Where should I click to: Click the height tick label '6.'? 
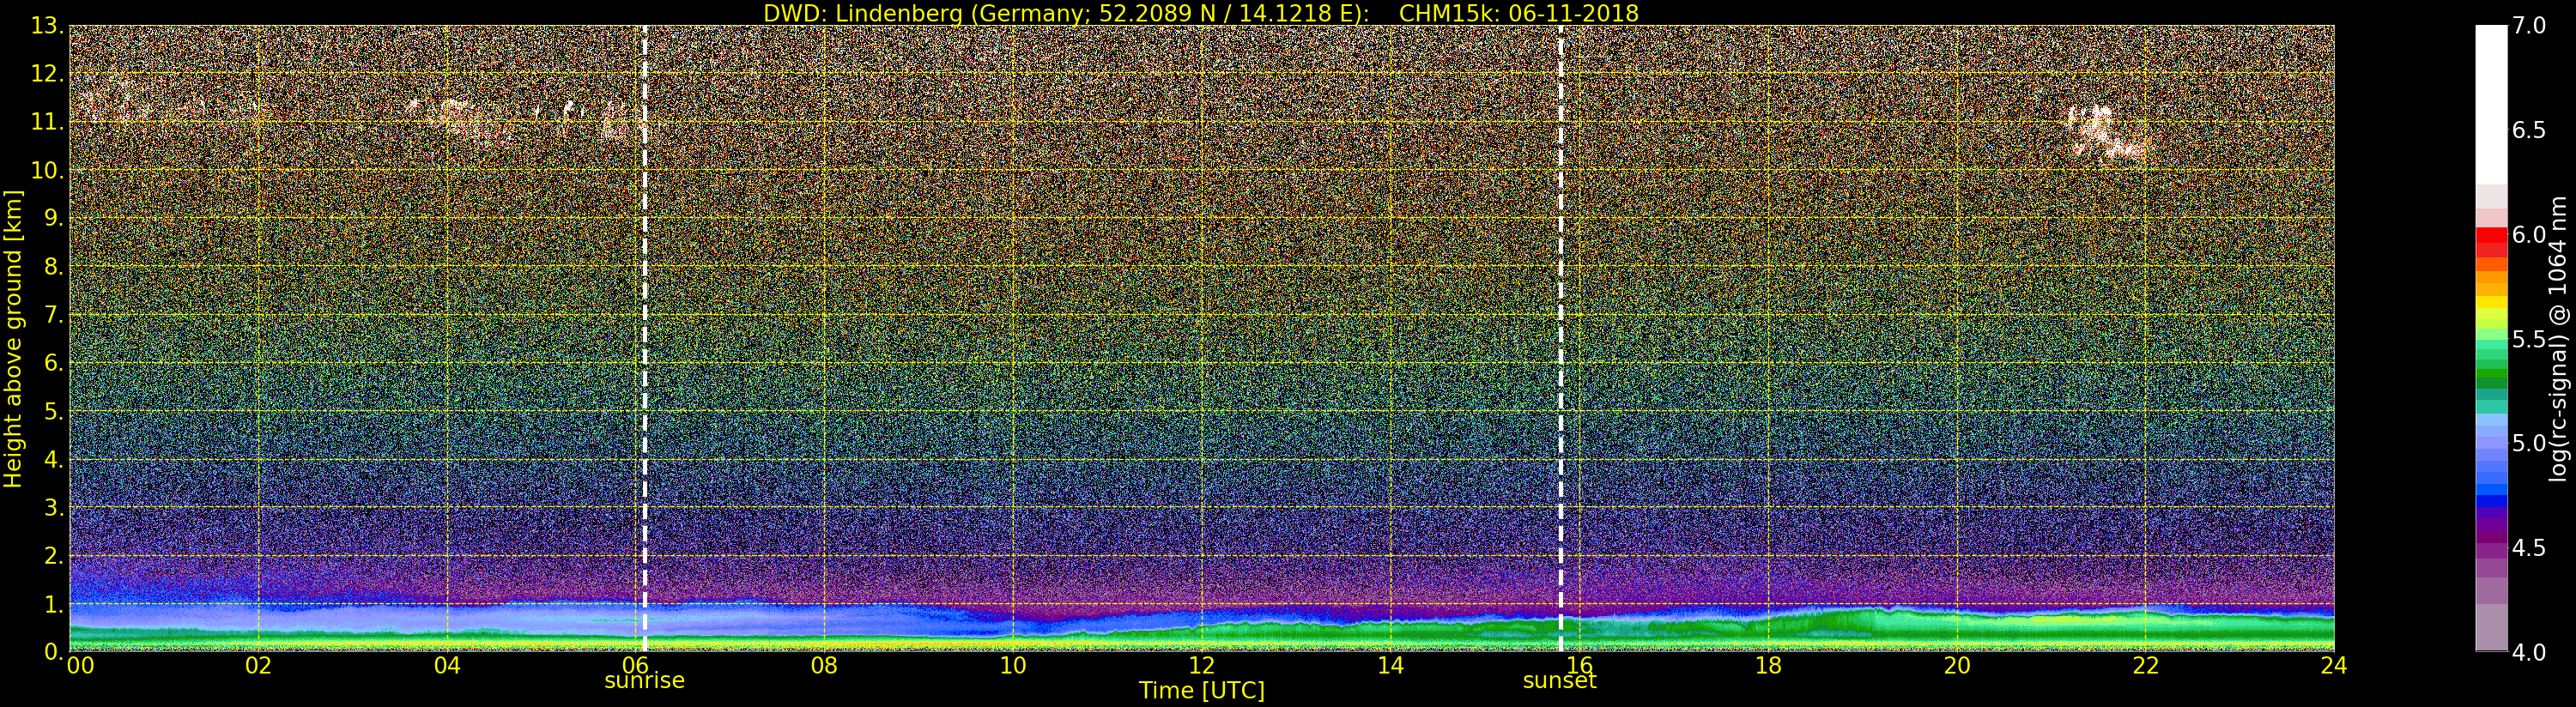click(x=53, y=363)
